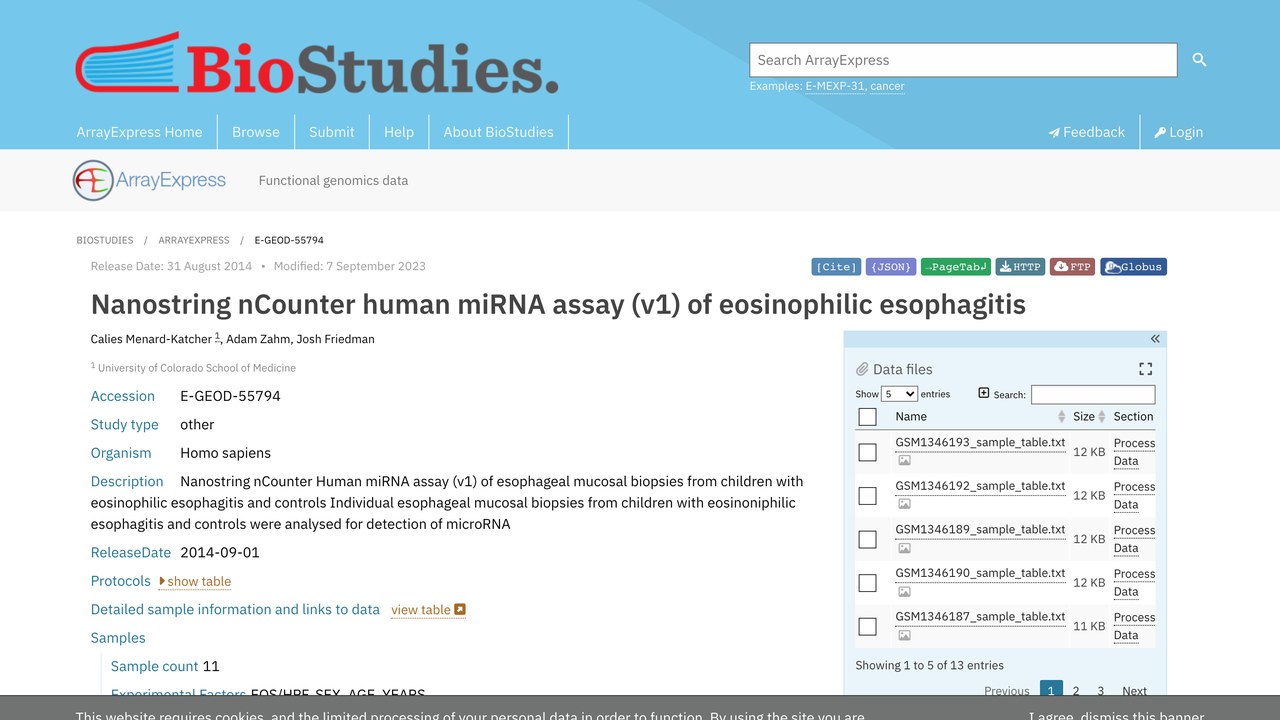Expand Protocols show table
This screenshot has width=1280, height=720.
click(x=195, y=581)
